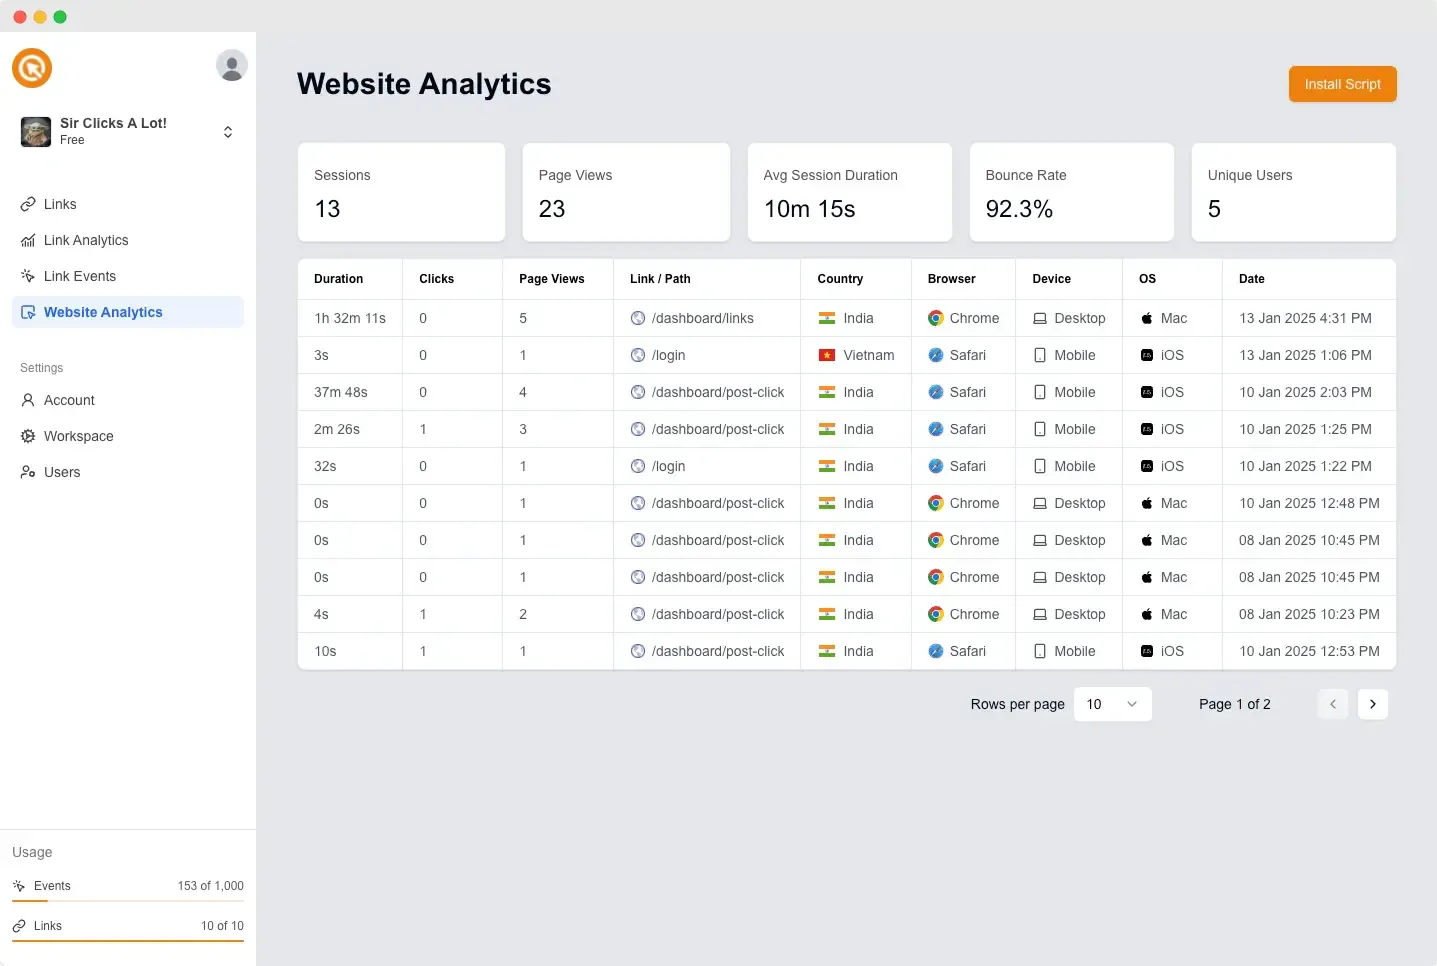Expand the workspace switcher chevrons

coord(228,132)
